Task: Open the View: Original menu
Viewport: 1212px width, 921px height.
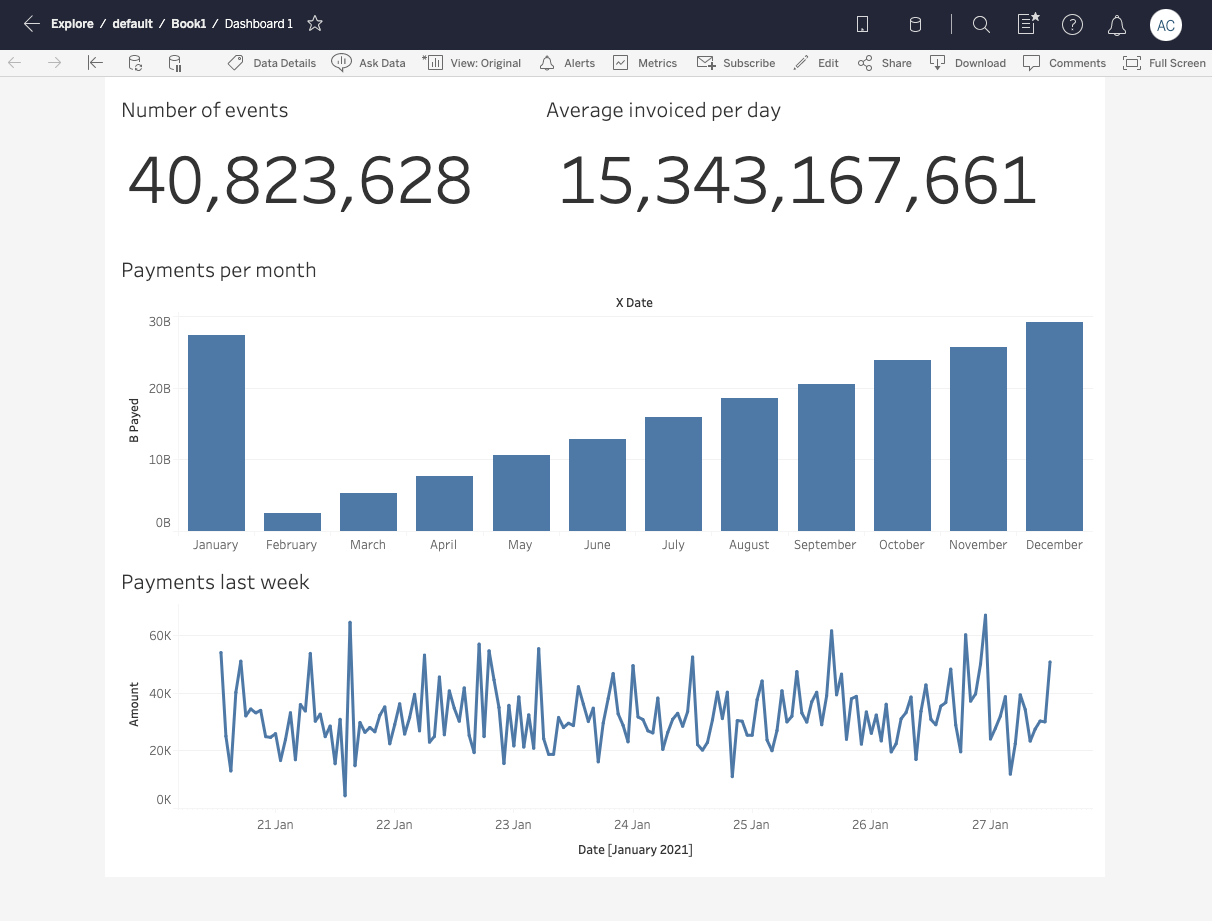Action: pyautogui.click(x=472, y=63)
